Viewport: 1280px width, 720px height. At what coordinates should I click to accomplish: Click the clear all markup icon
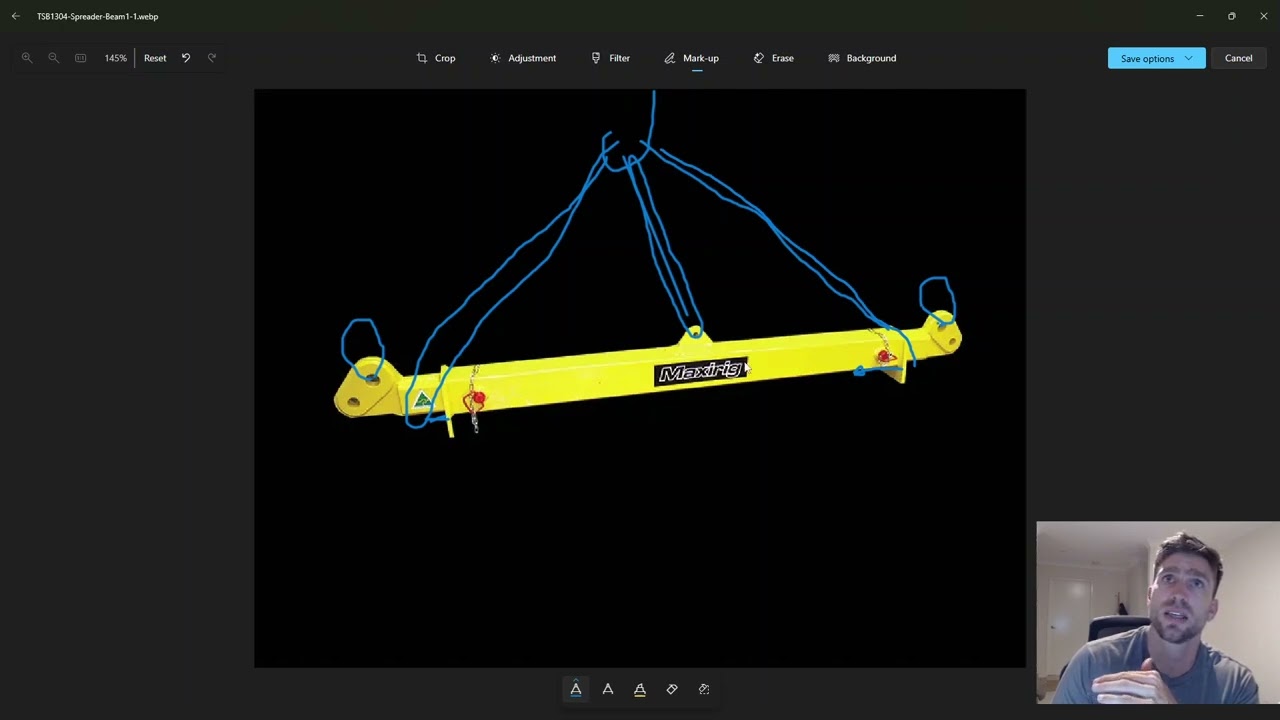[x=704, y=689]
